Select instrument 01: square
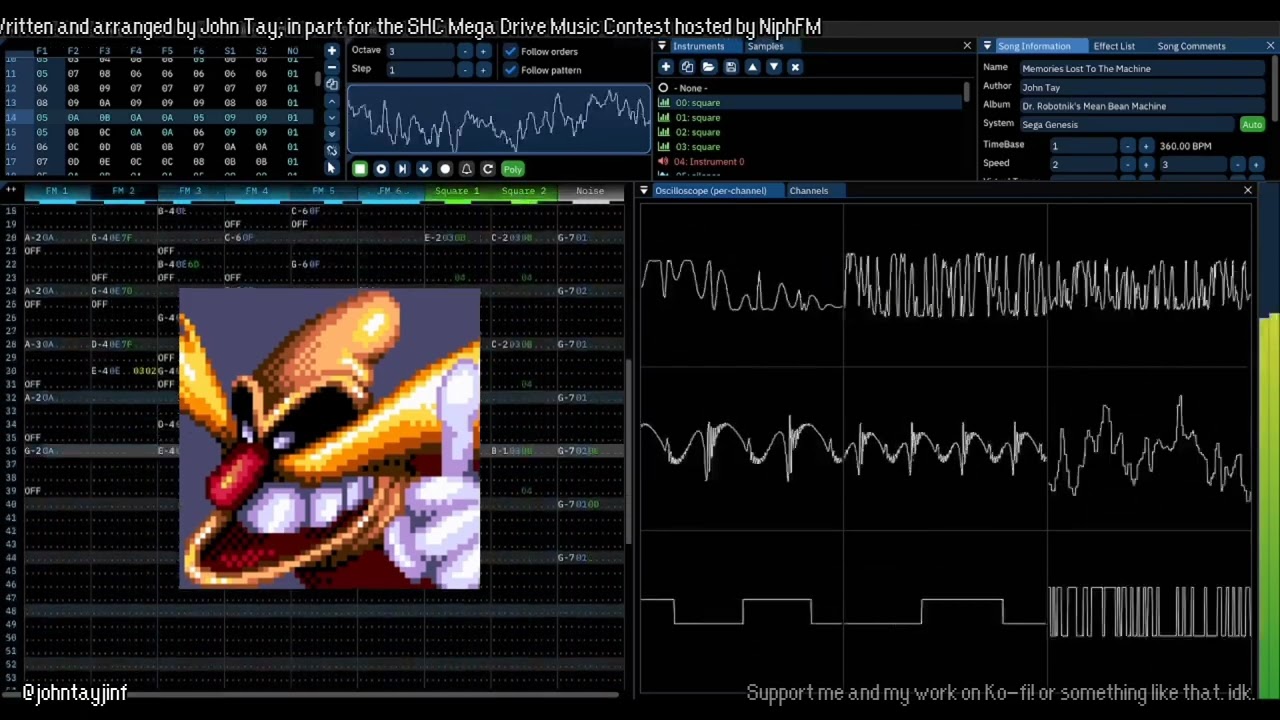Viewport: 1280px width, 720px height. (809, 118)
